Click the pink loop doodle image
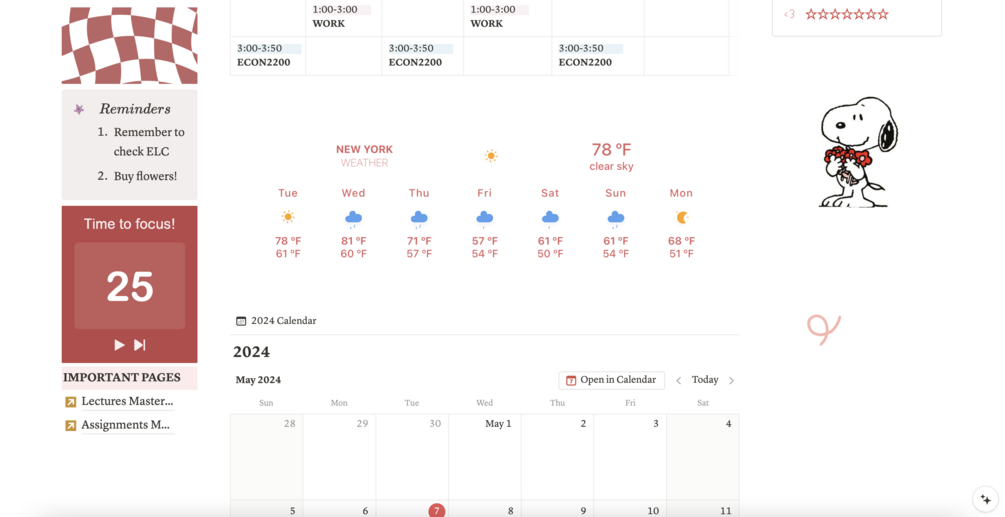Image resolution: width=1005 pixels, height=517 pixels. (x=824, y=329)
